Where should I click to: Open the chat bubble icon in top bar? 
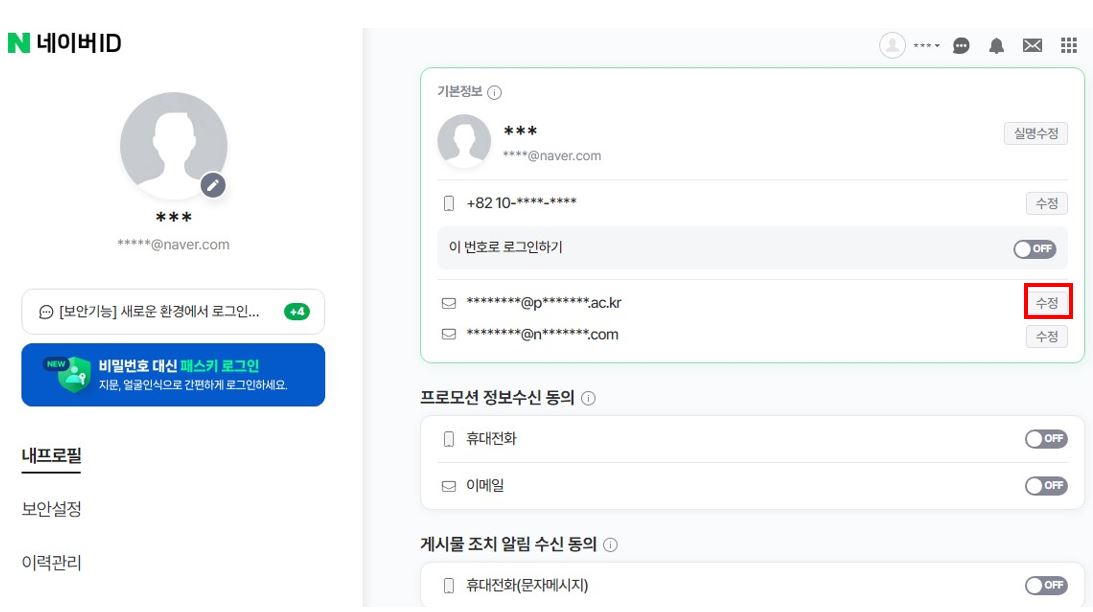tap(961, 46)
